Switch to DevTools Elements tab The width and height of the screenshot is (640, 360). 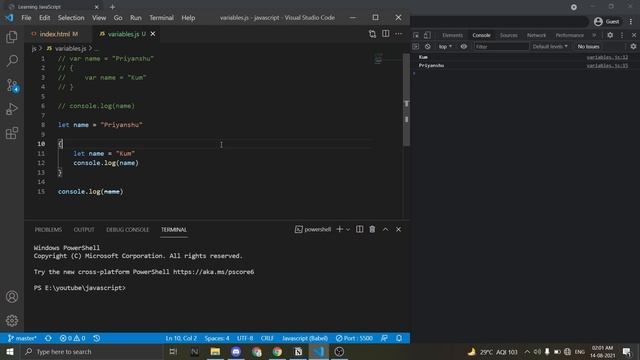452,35
